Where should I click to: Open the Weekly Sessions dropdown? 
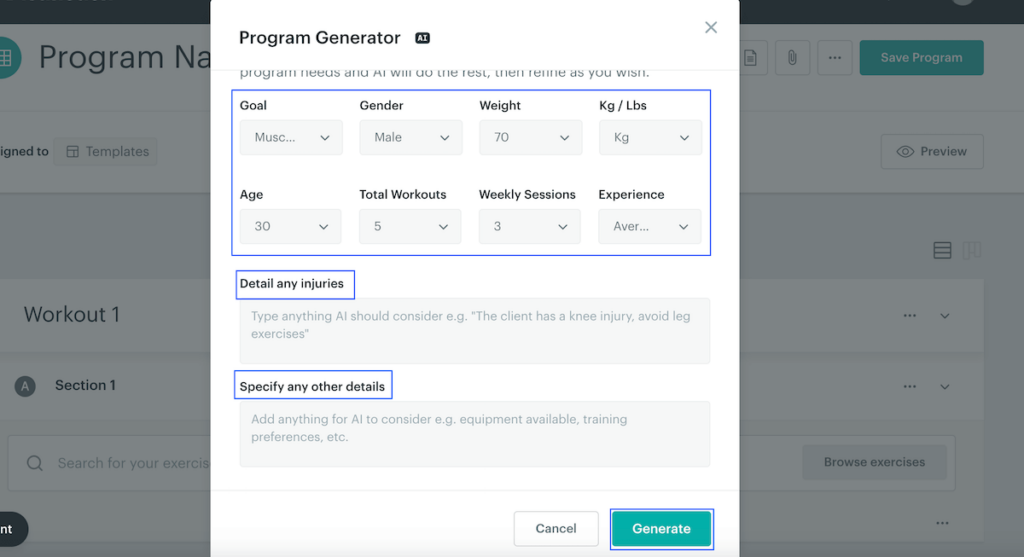click(x=530, y=227)
